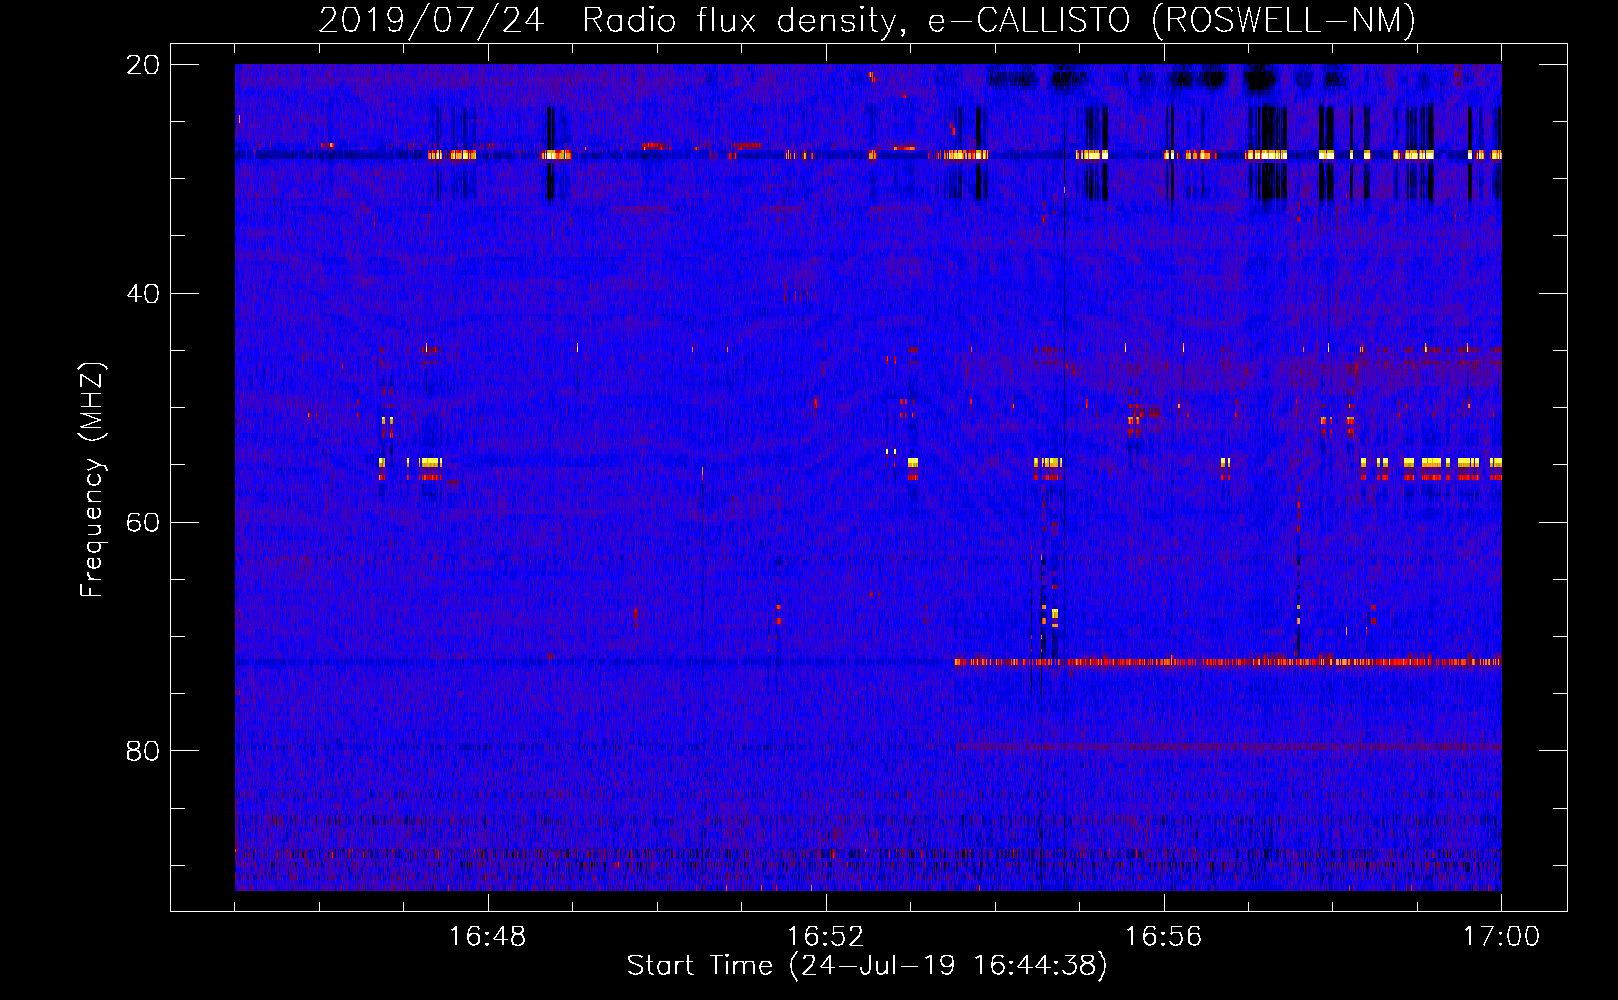Click the 20 frequency tick label
Image resolution: width=1618 pixels, height=1000 pixels.
(x=143, y=65)
